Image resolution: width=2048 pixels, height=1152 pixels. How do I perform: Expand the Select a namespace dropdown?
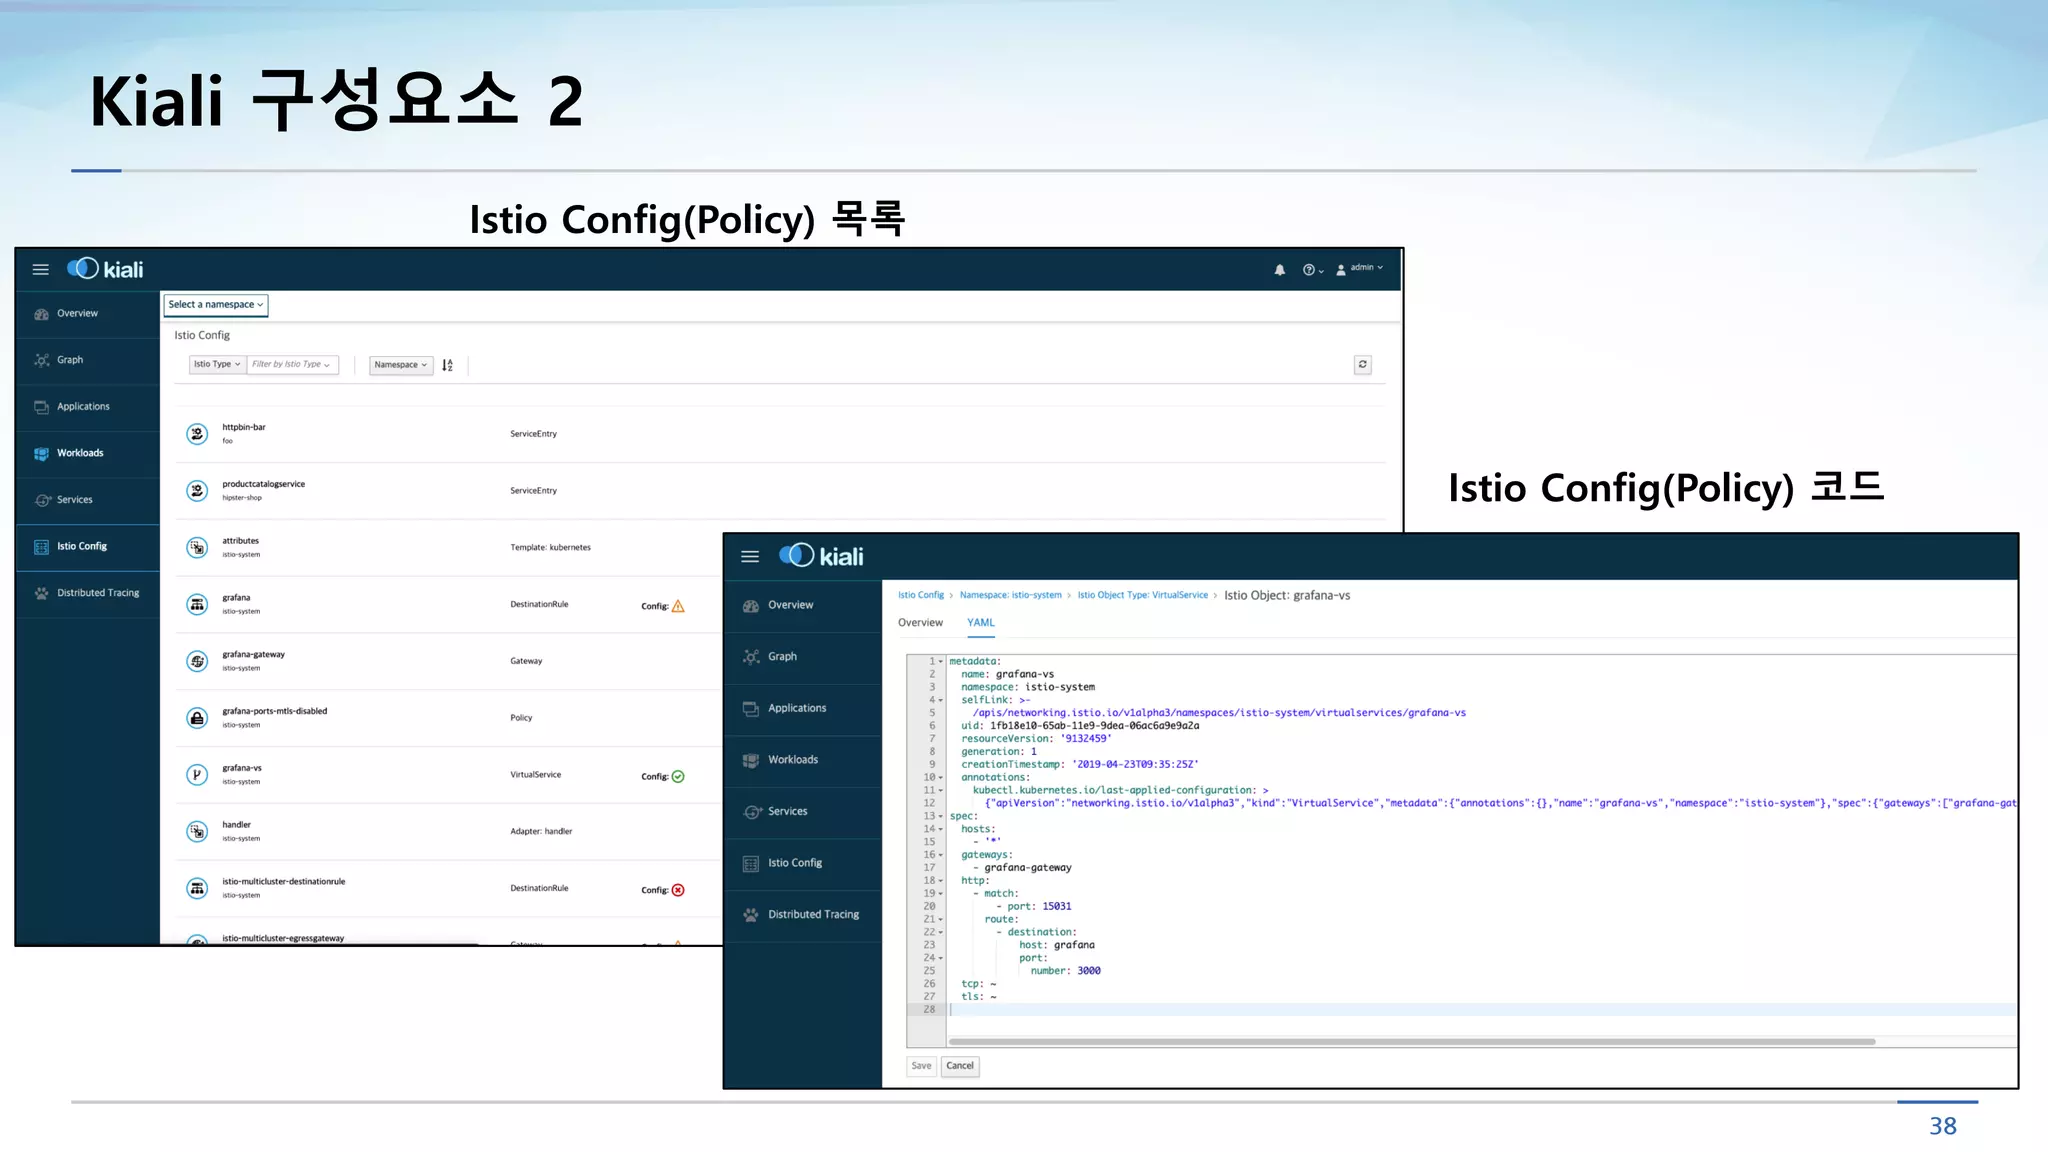click(x=216, y=305)
